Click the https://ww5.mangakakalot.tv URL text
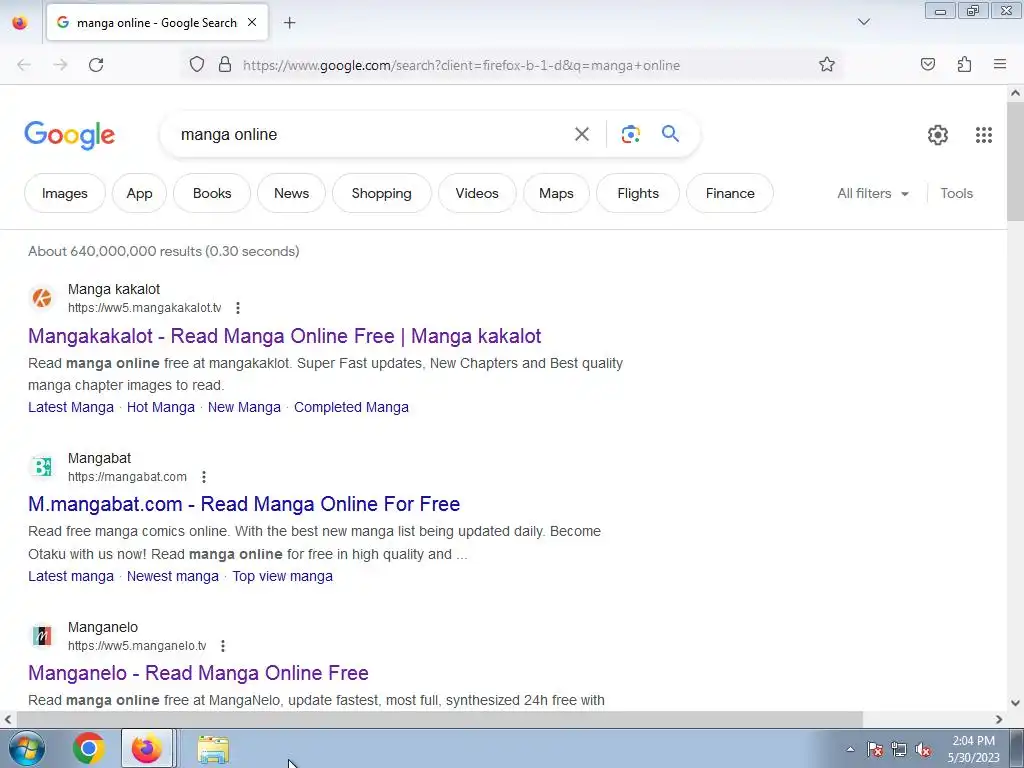This screenshot has height=768, width=1024. 144,308
